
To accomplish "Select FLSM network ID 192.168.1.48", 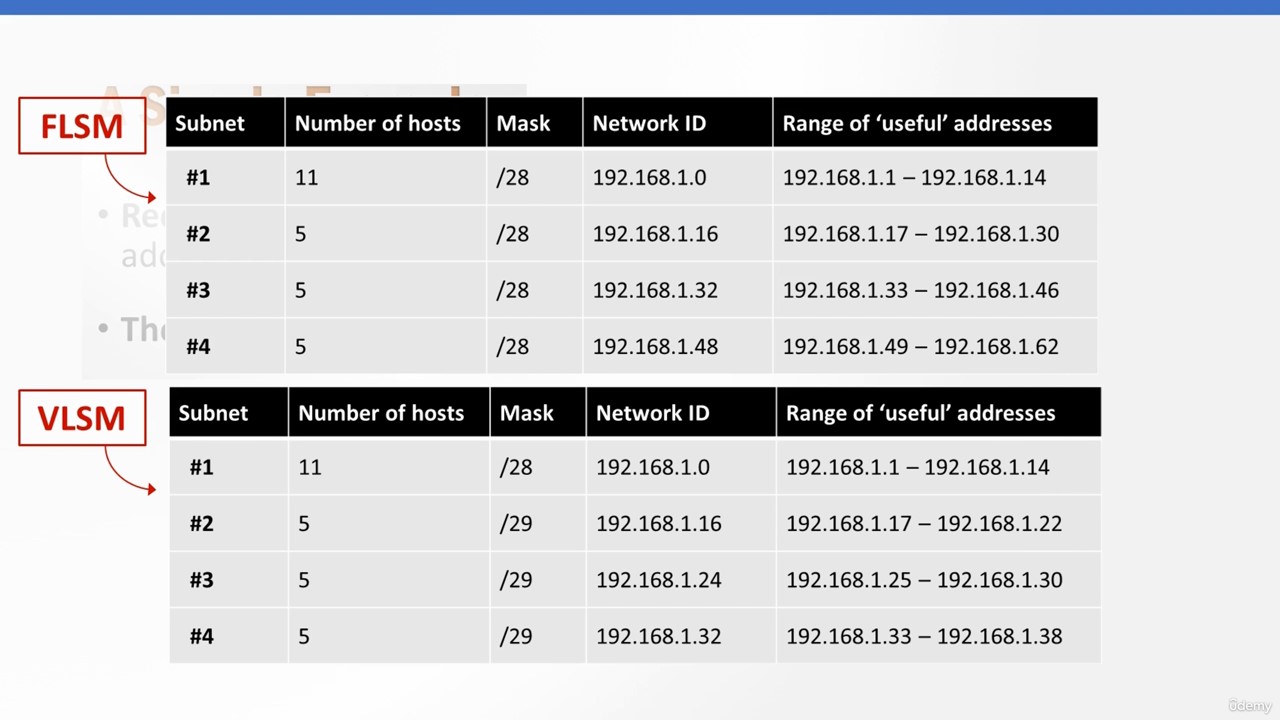I will point(655,347).
